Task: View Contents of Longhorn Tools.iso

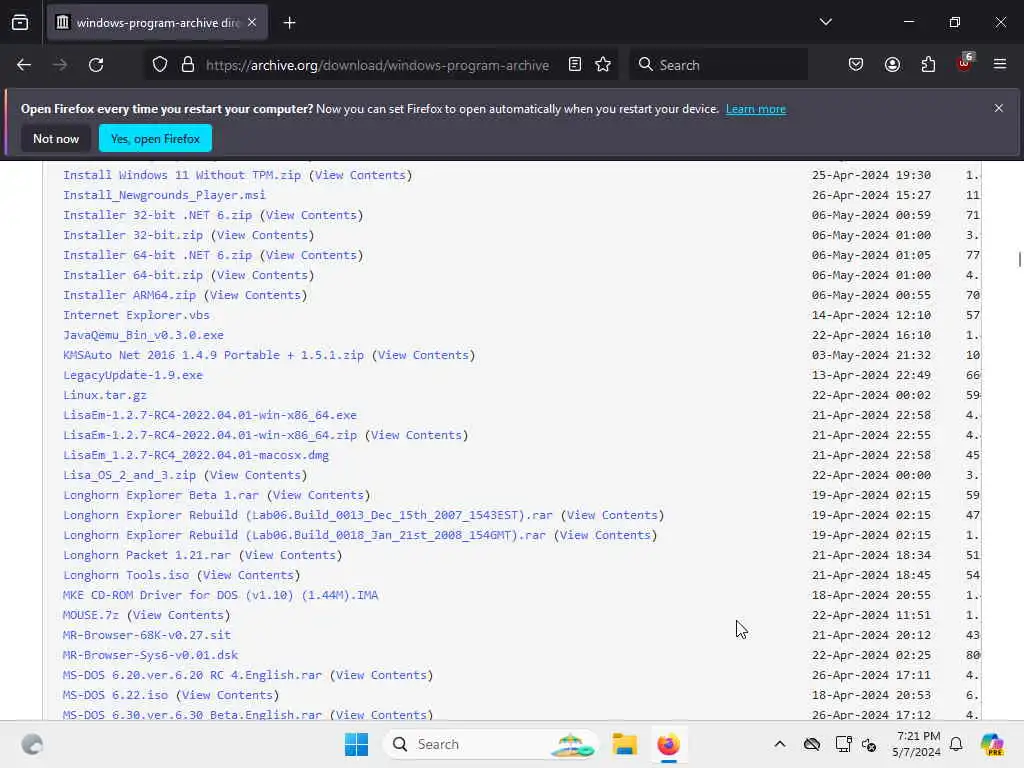Action: point(248,575)
